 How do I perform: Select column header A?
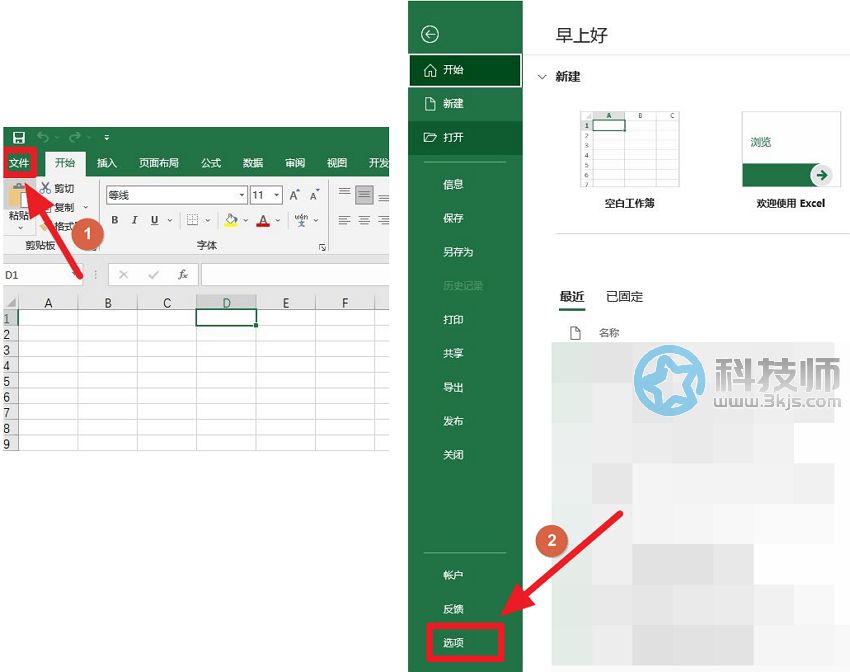[48, 303]
